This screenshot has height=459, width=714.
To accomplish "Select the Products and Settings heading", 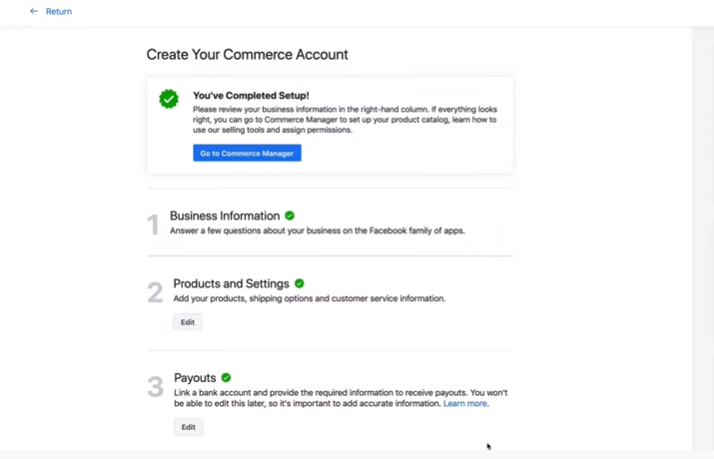I will coord(231,283).
